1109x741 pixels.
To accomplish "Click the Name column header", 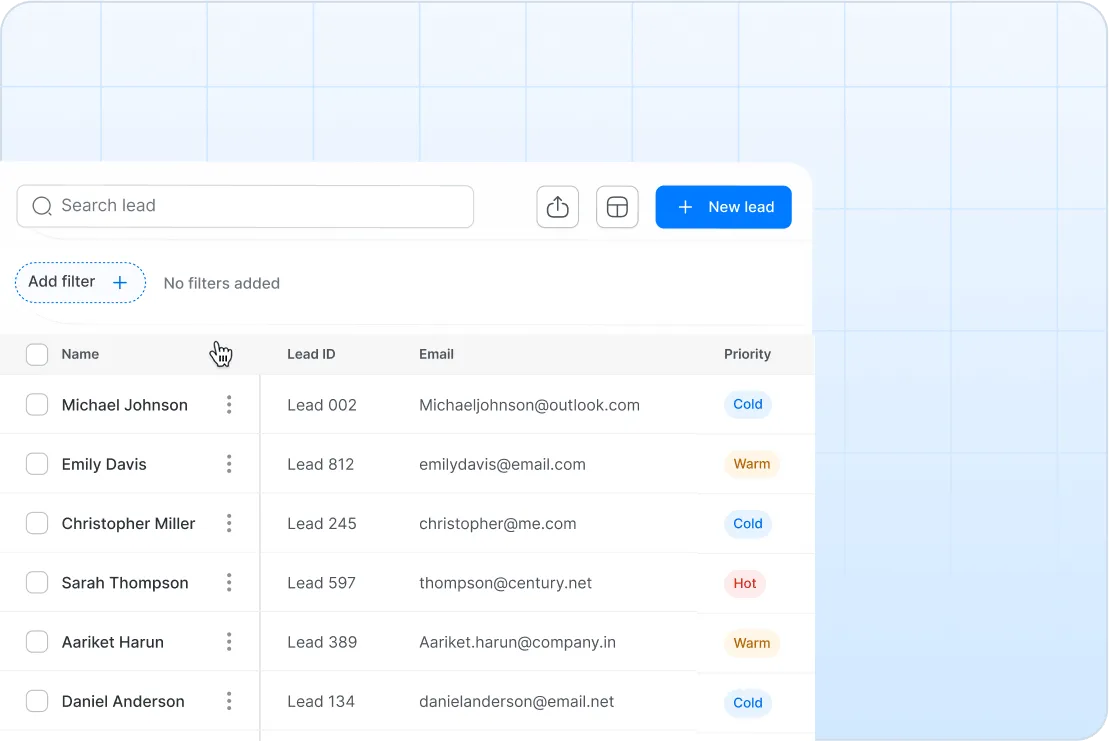I will 80,354.
